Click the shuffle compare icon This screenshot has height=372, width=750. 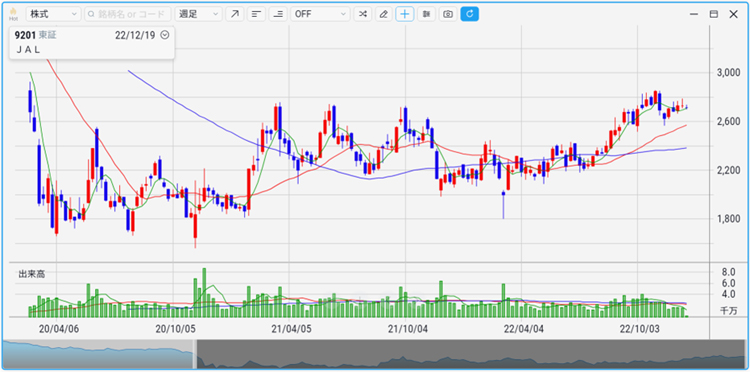(x=362, y=14)
